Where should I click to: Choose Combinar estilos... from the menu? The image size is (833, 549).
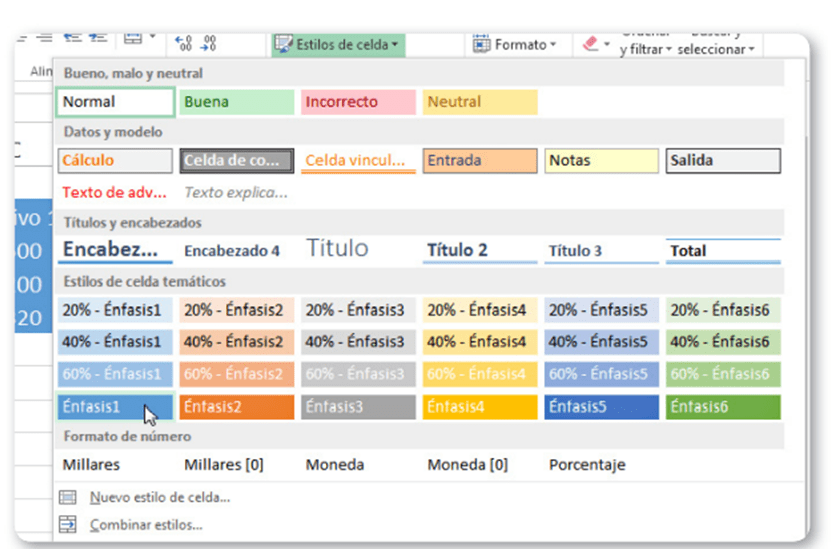(x=146, y=524)
